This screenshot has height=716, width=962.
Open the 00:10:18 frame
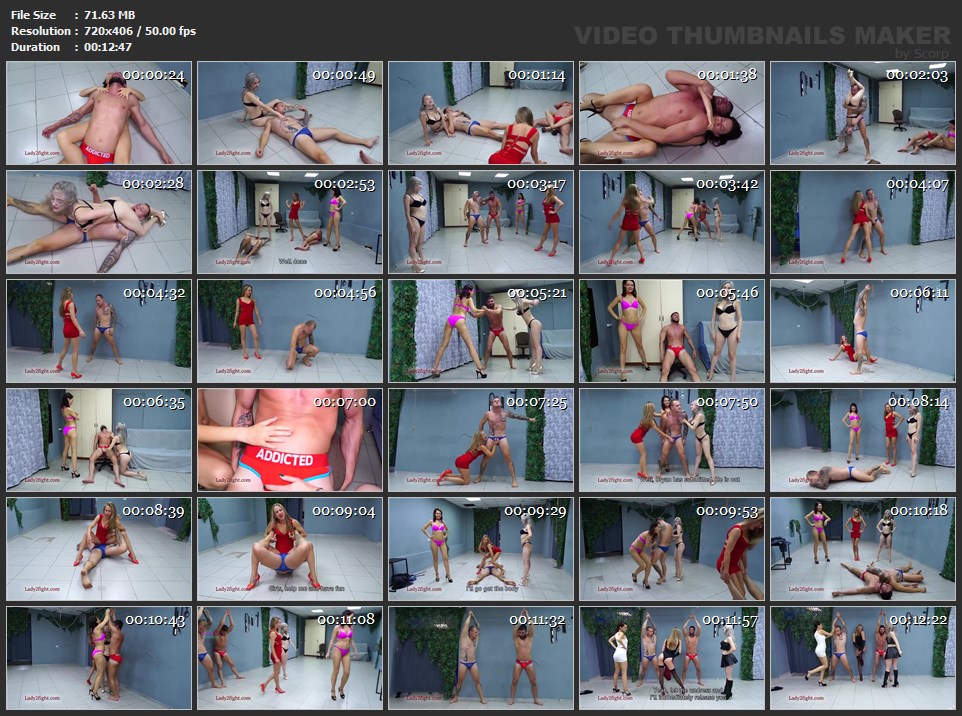(x=862, y=549)
